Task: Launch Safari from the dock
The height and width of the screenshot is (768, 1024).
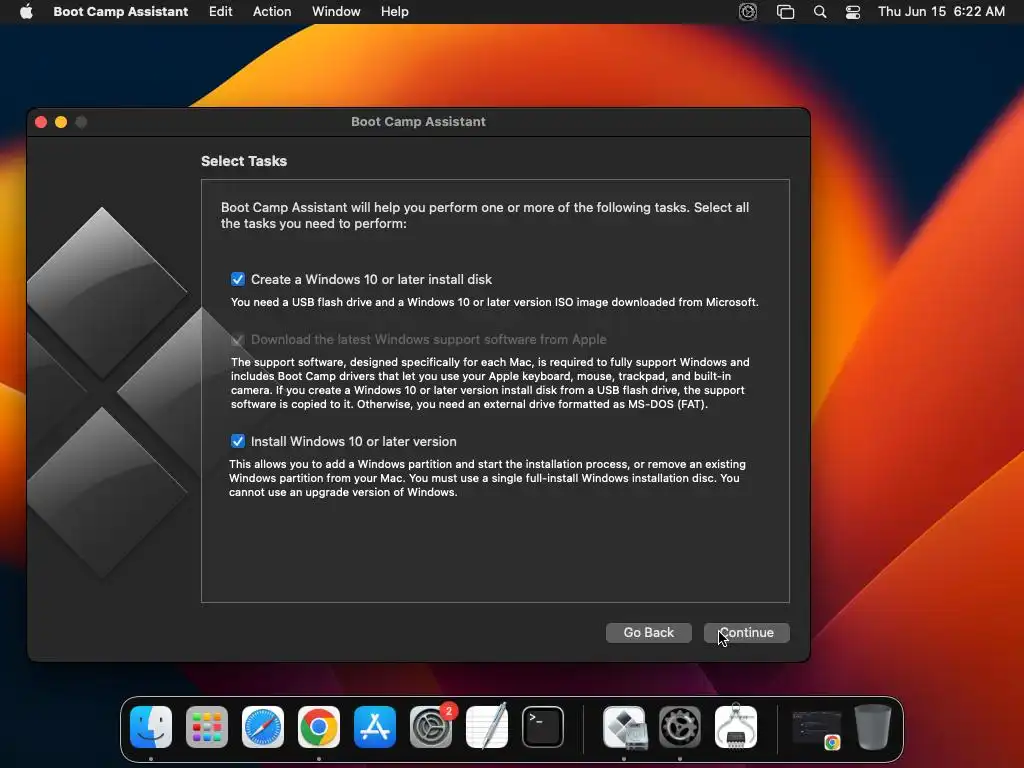Action: tap(263, 727)
